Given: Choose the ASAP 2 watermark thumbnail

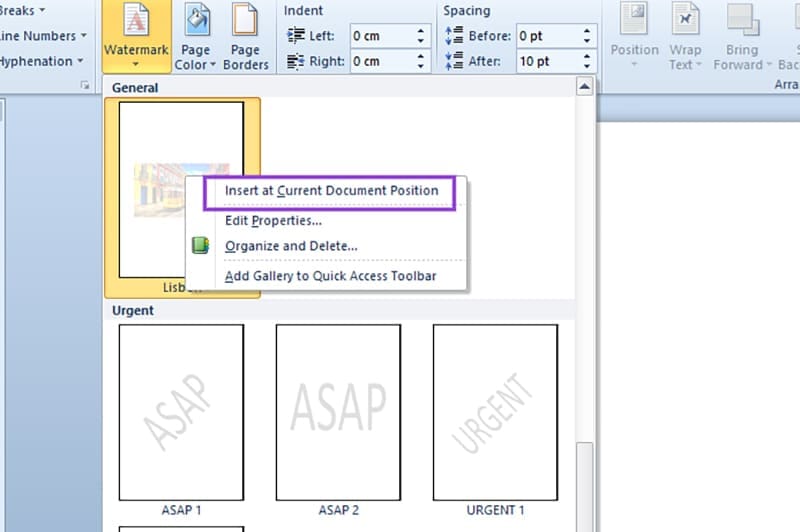Looking at the screenshot, I should [x=338, y=412].
